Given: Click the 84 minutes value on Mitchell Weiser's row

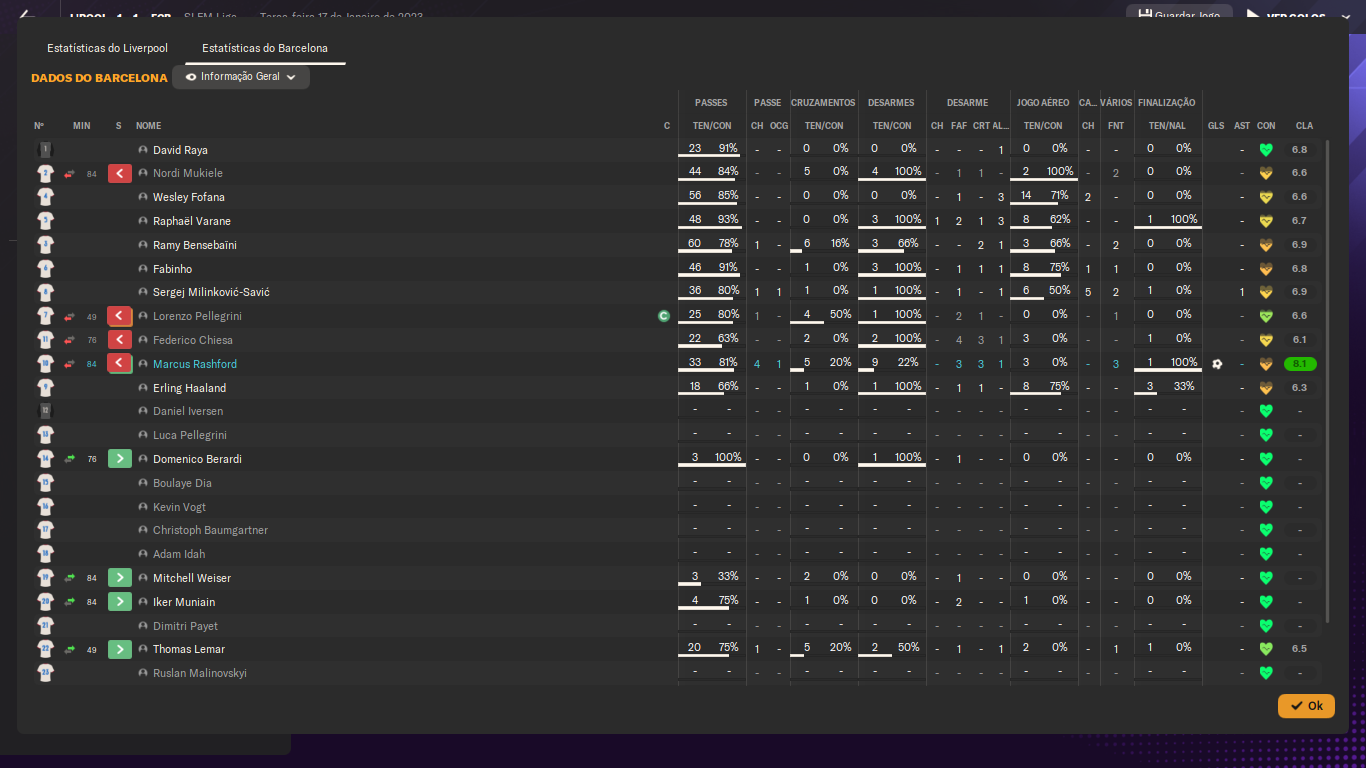Looking at the screenshot, I should (x=92, y=578).
